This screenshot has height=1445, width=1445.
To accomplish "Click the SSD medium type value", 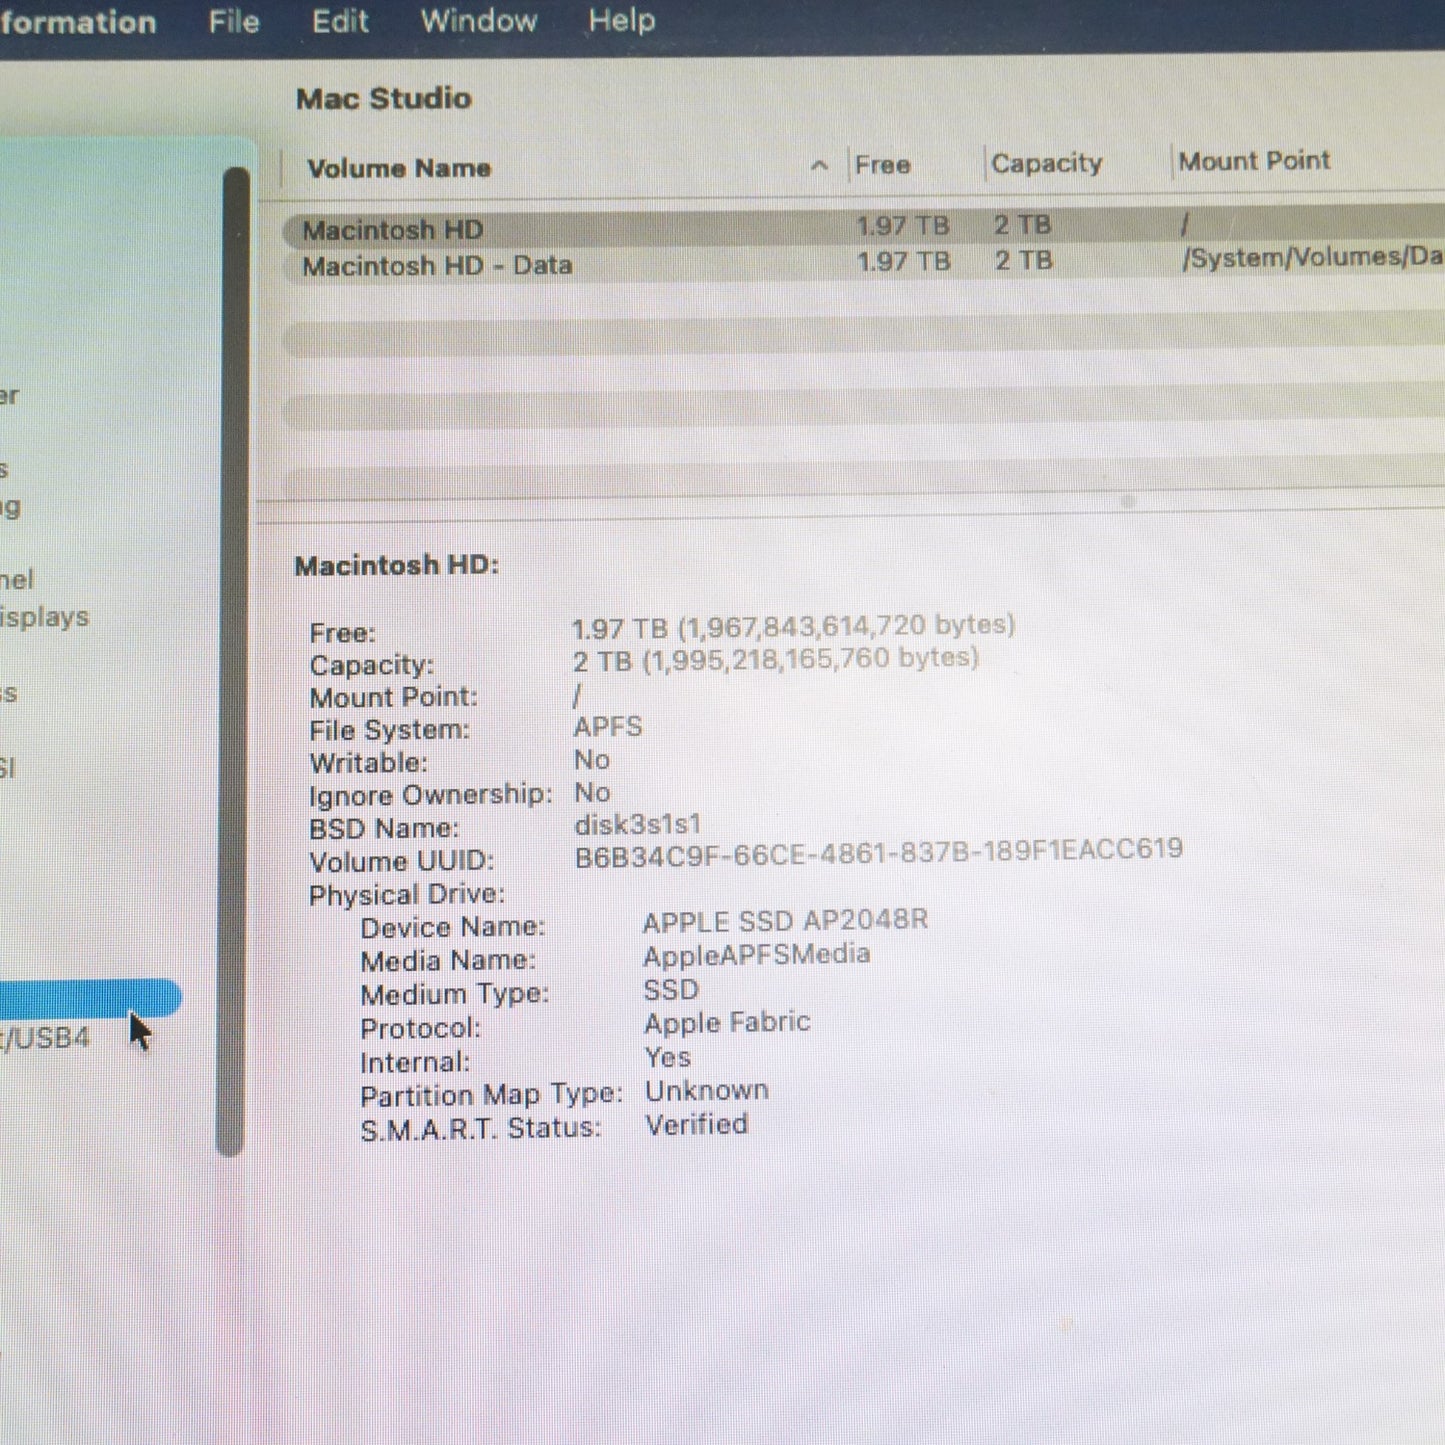I will tap(671, 990).
